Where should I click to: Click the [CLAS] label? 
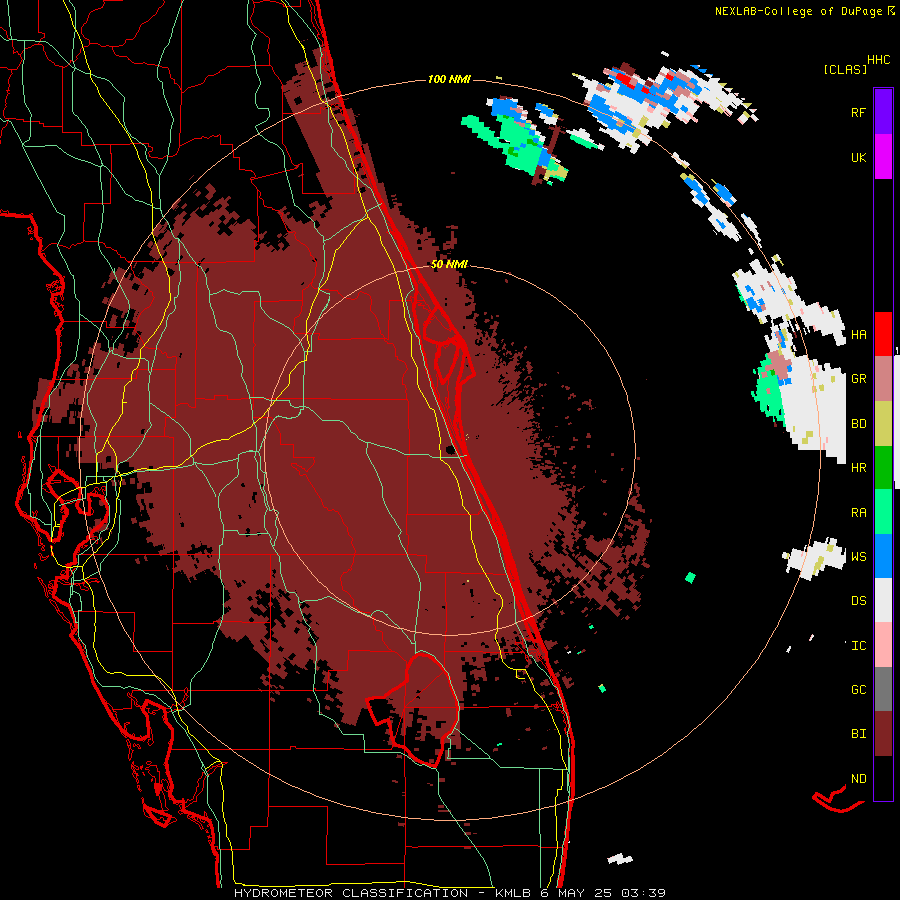tap(845, 69)
